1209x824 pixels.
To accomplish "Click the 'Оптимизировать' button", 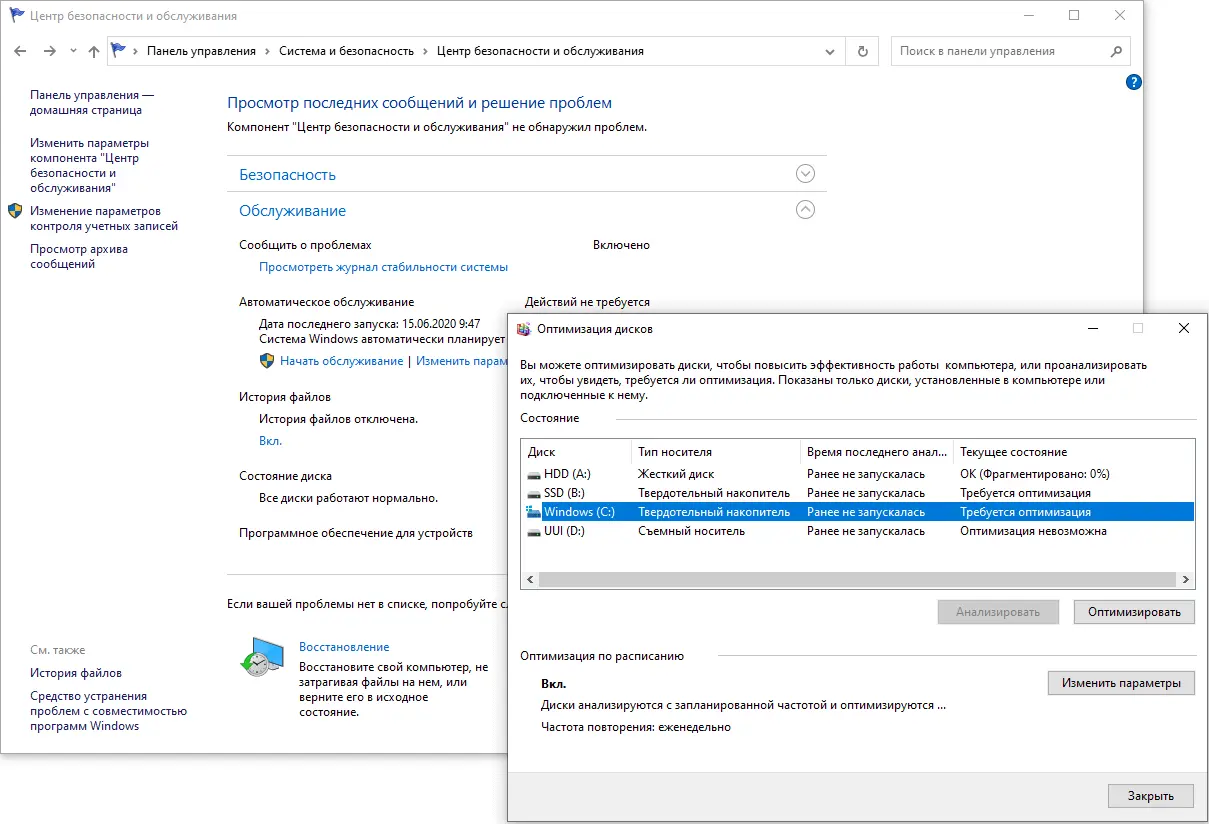I will pos(1134,612).
